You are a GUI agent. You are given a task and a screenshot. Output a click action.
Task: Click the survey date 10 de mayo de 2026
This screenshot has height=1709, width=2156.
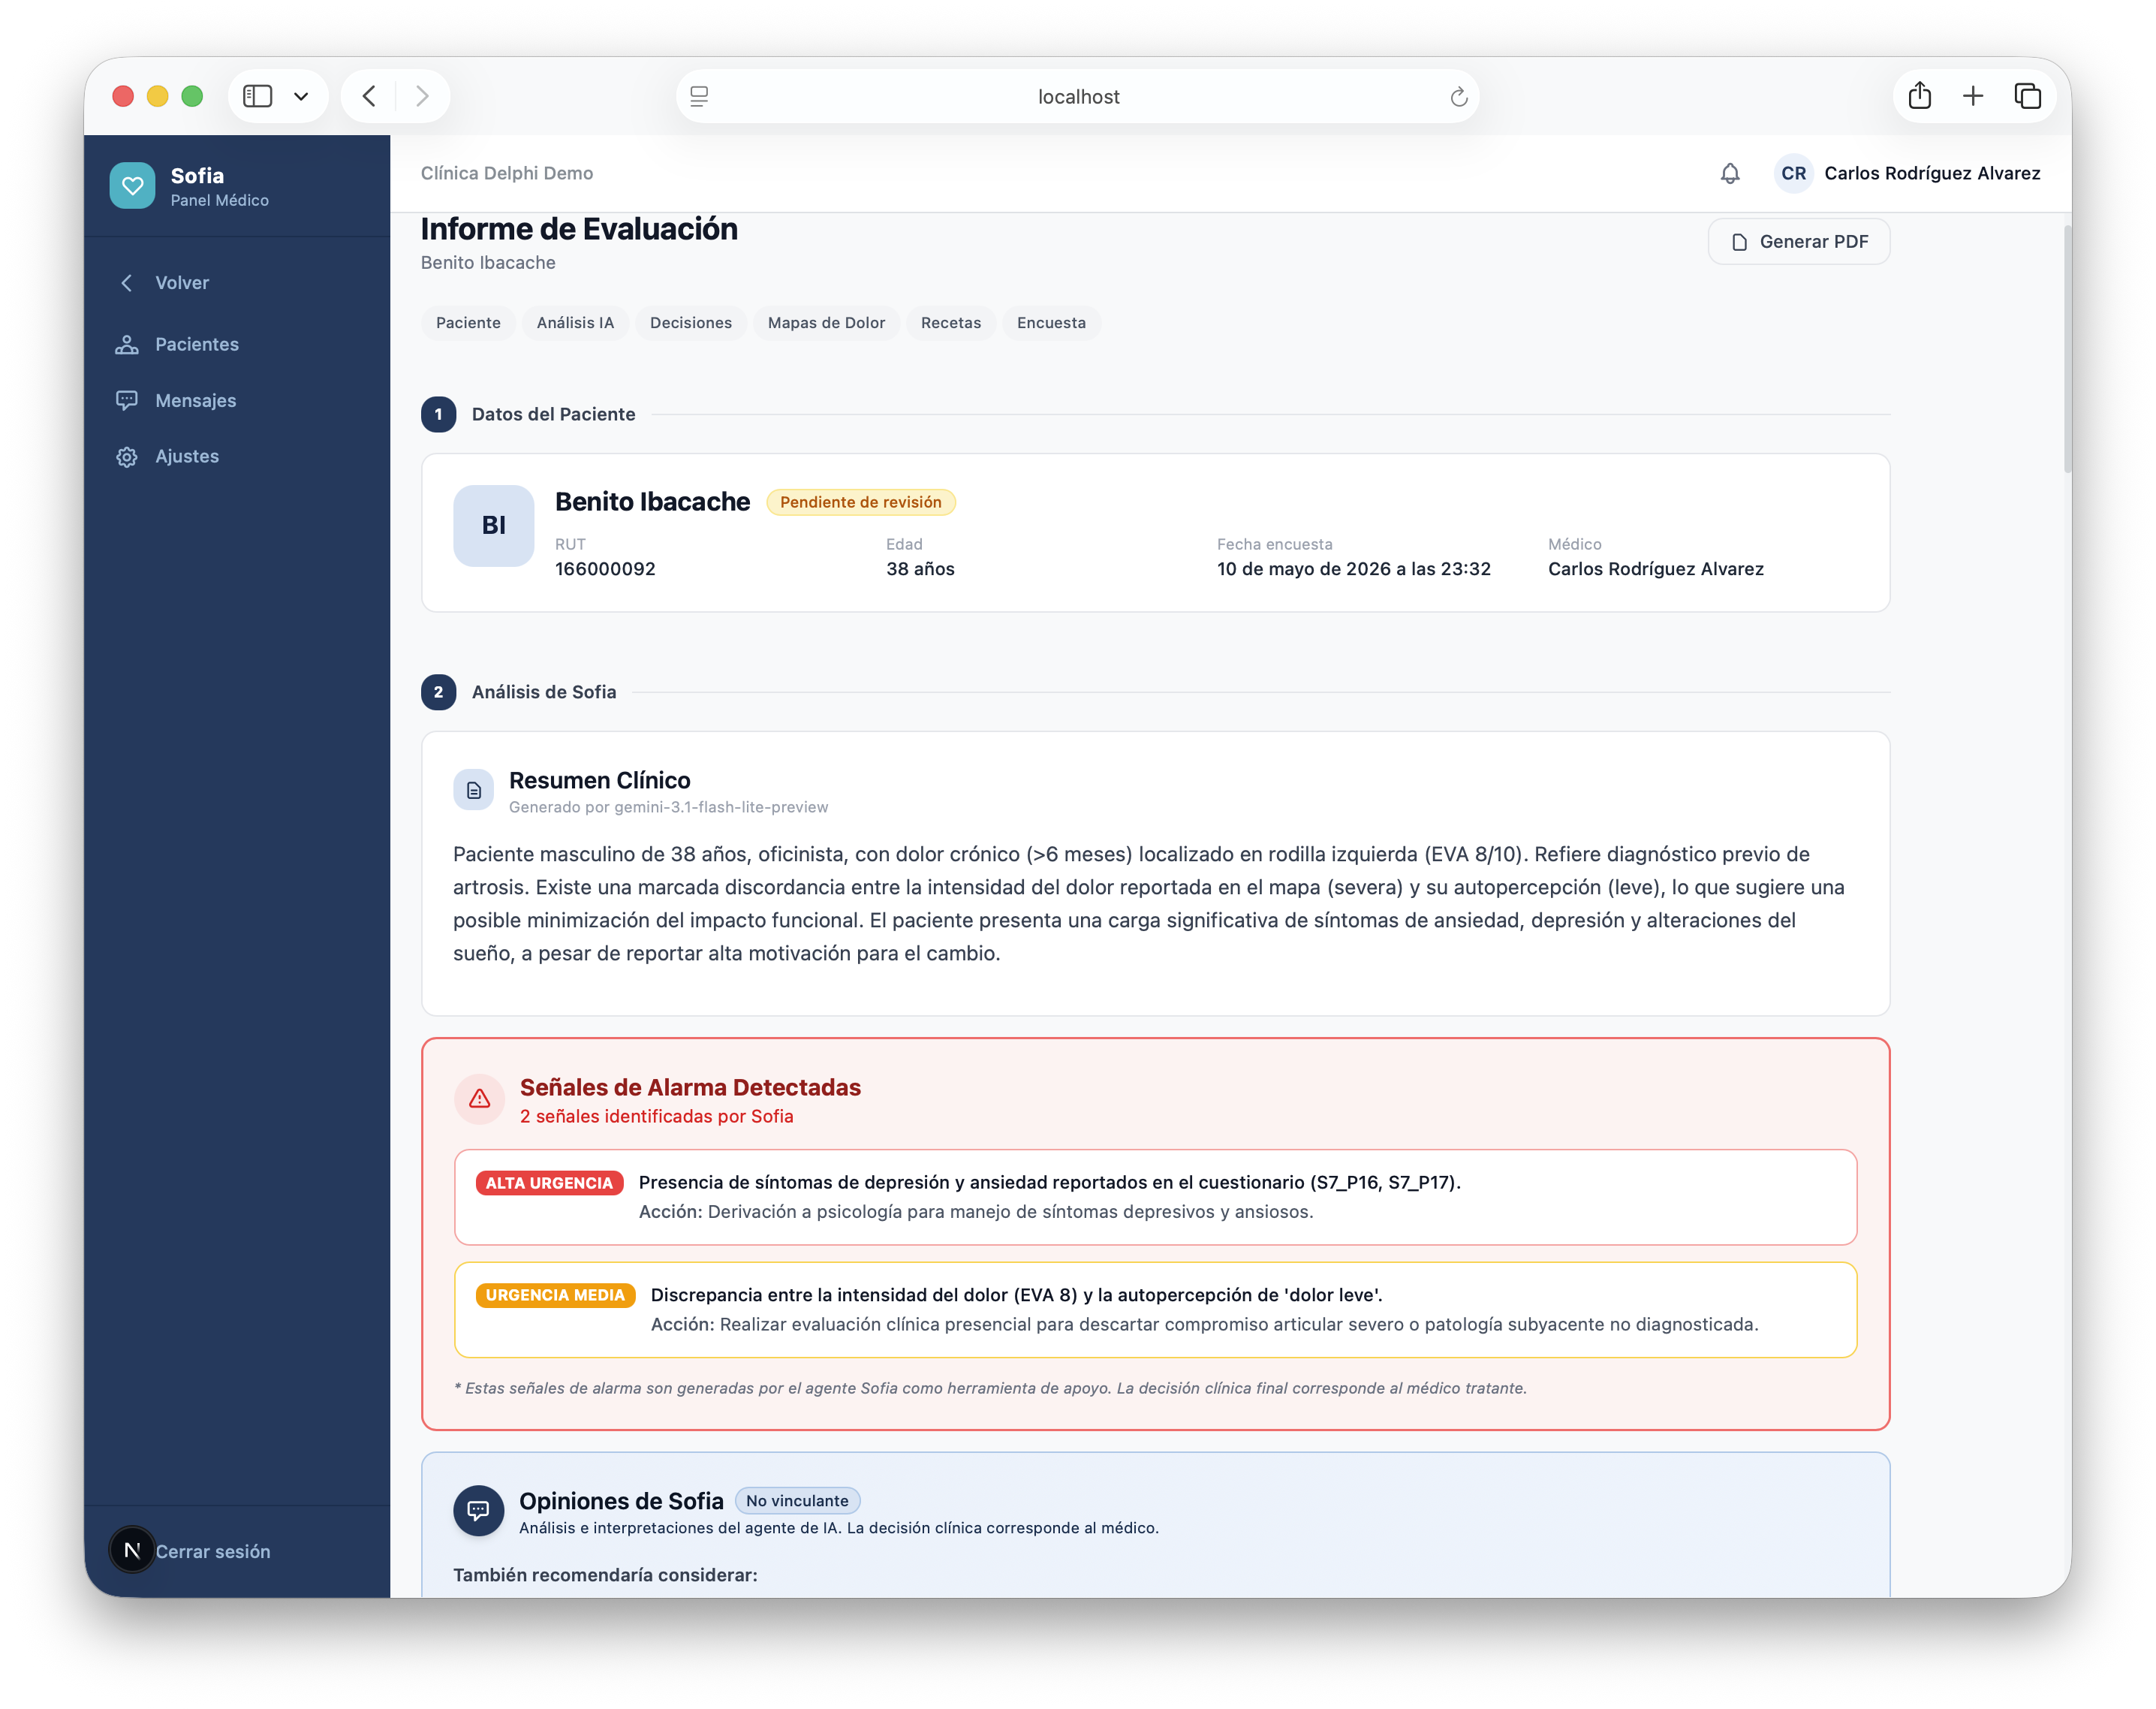pos(1353,569)
